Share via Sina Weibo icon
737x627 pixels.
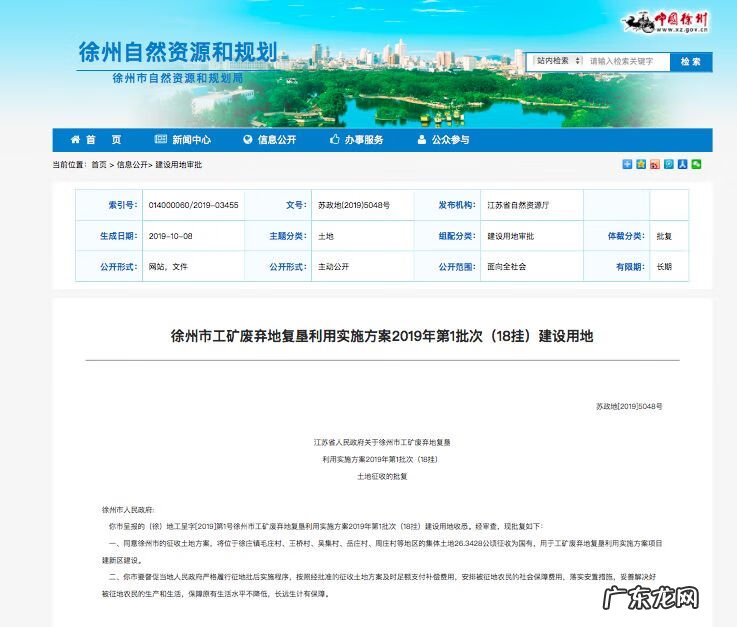[655, 164]
